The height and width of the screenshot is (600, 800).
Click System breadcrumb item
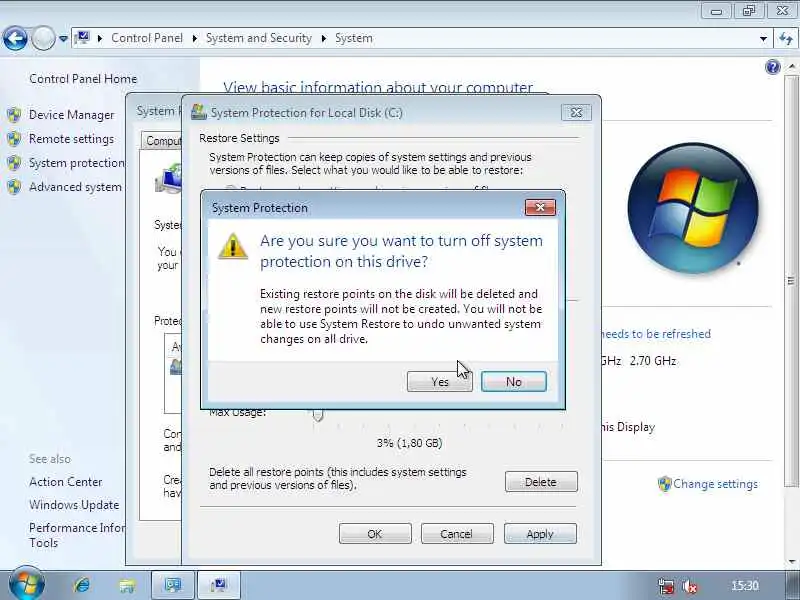[x=354, y=38]
